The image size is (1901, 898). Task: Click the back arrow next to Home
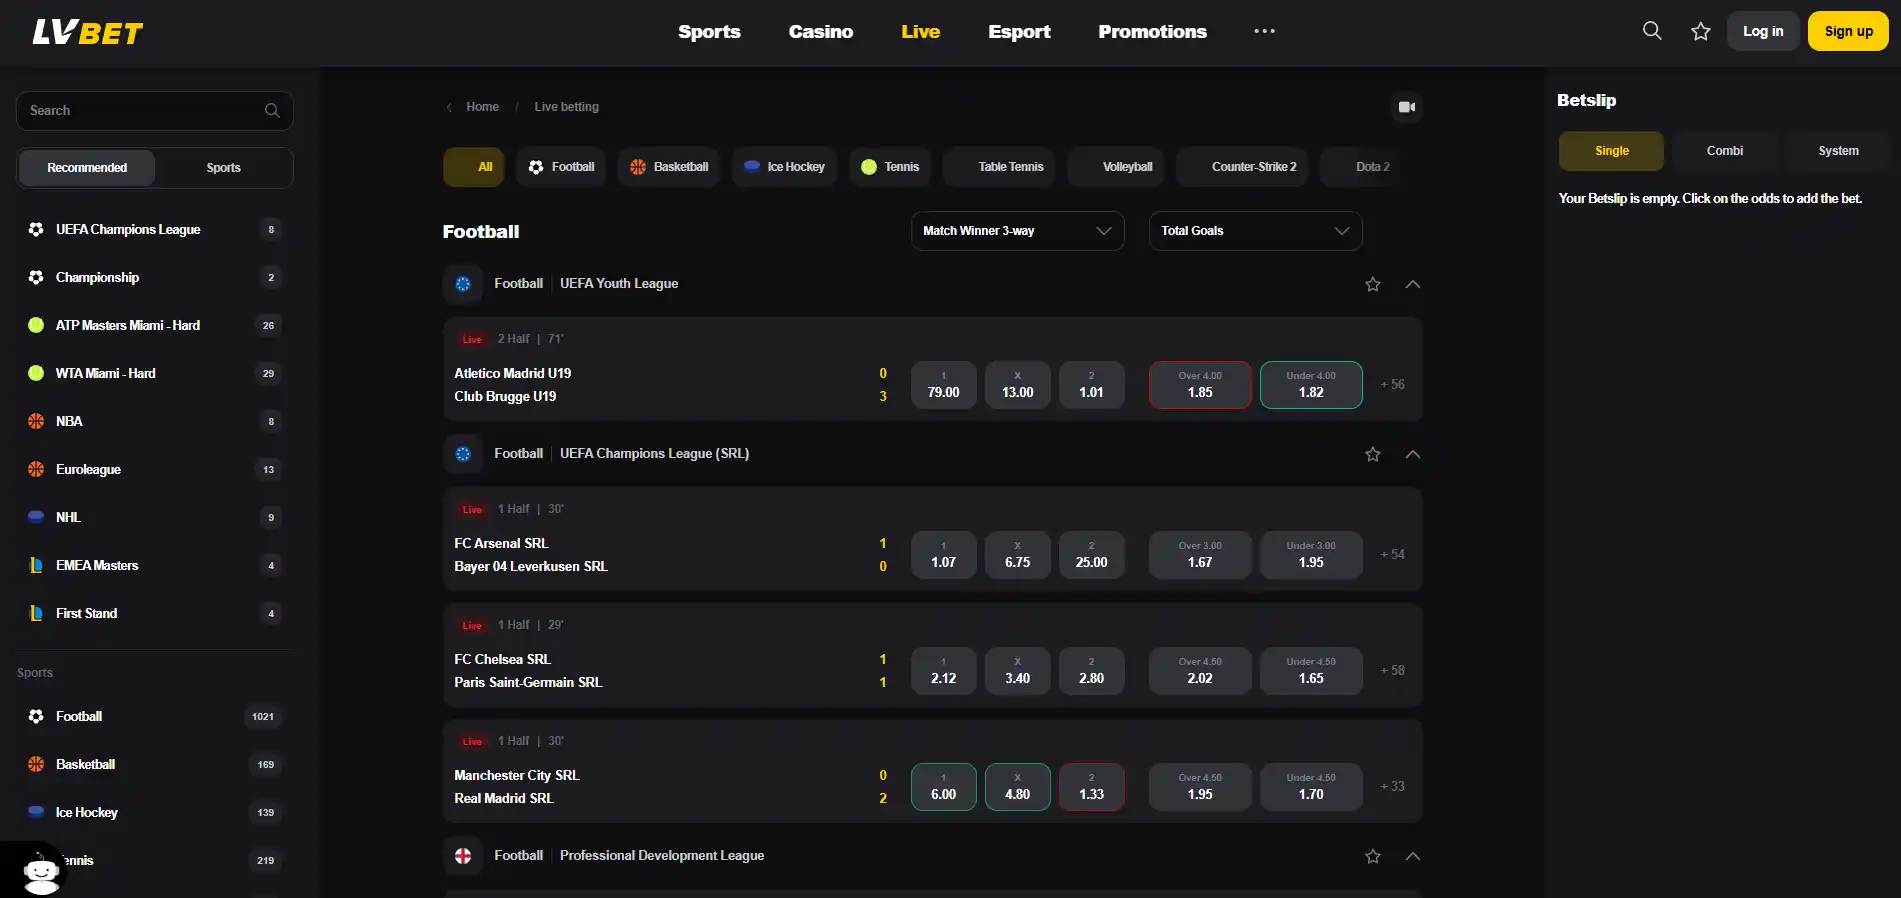tap(449, 107)
